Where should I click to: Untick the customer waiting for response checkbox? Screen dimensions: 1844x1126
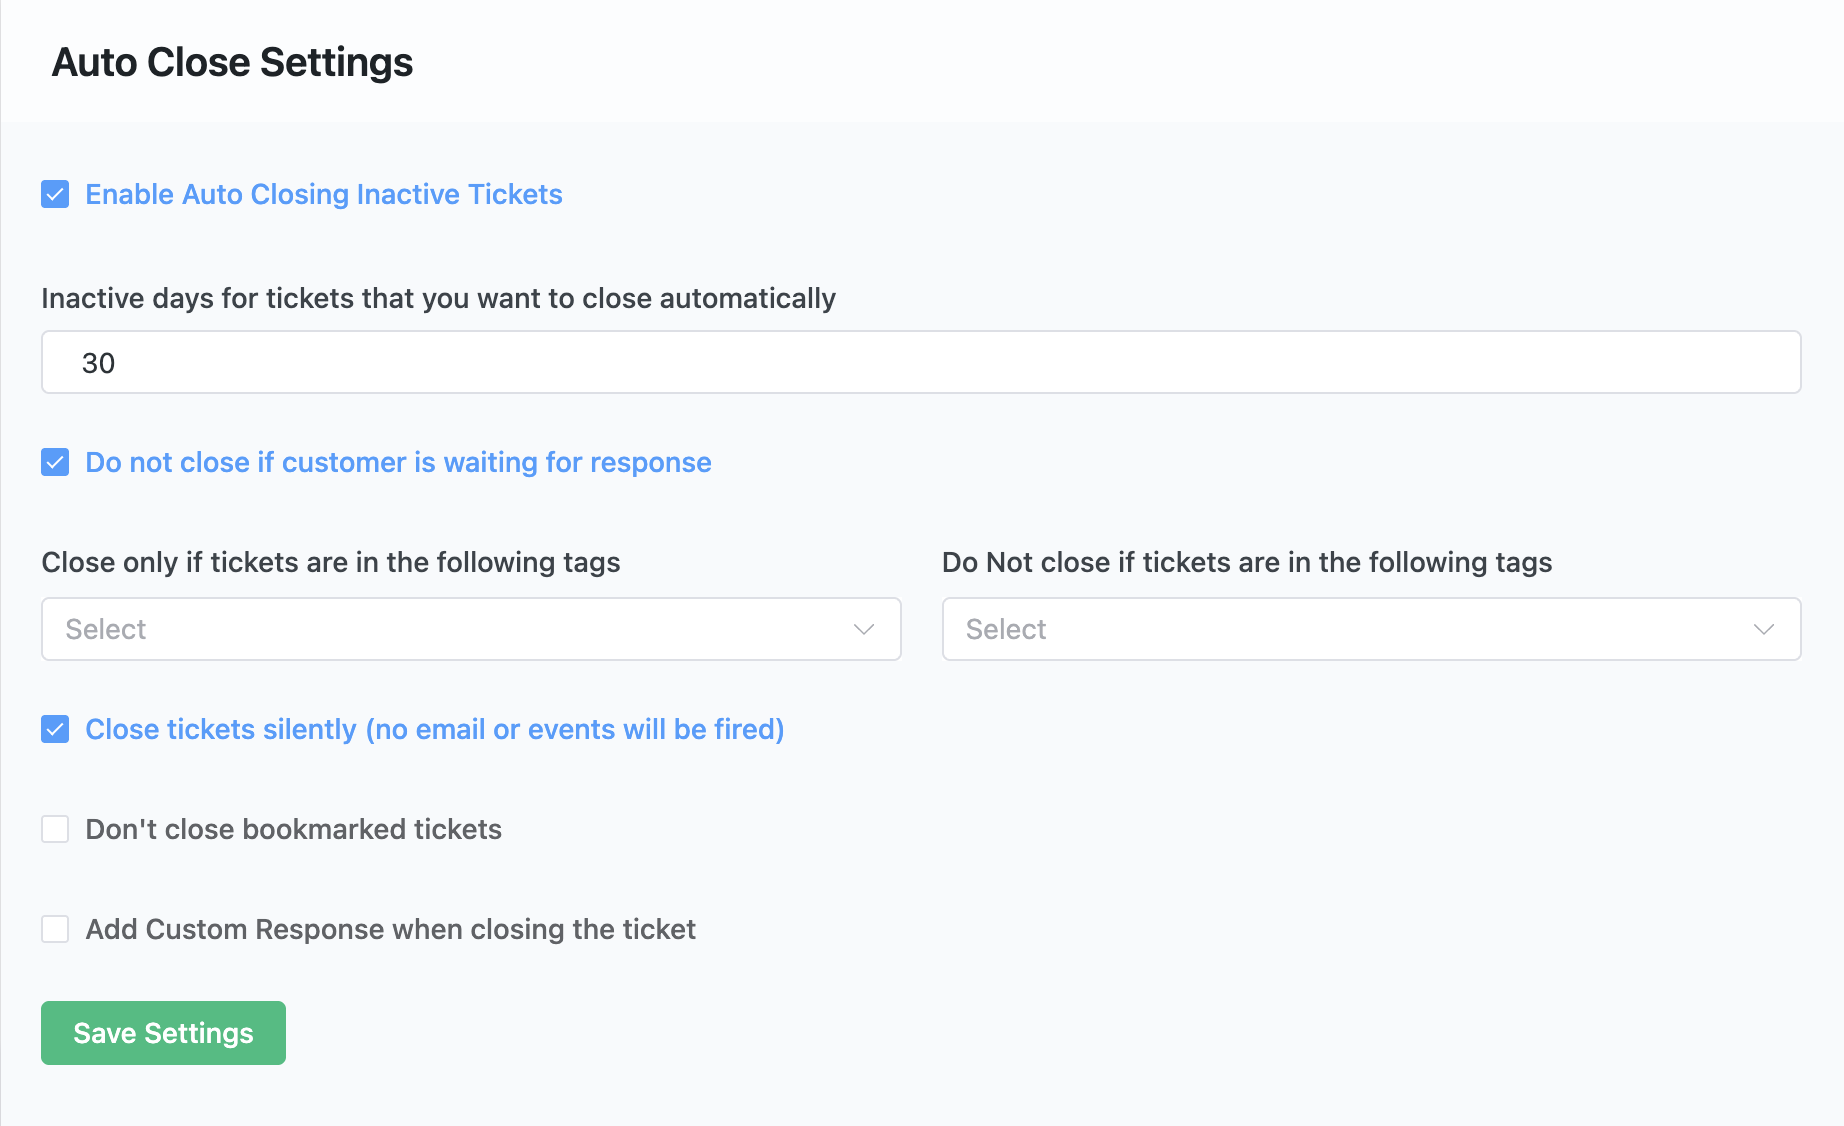click(x=55, y=462)
